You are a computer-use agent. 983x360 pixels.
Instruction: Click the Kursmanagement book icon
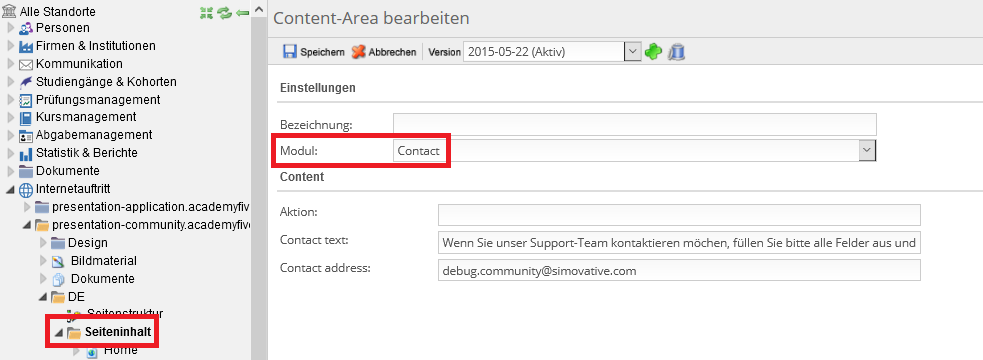(x=26, y=118)
